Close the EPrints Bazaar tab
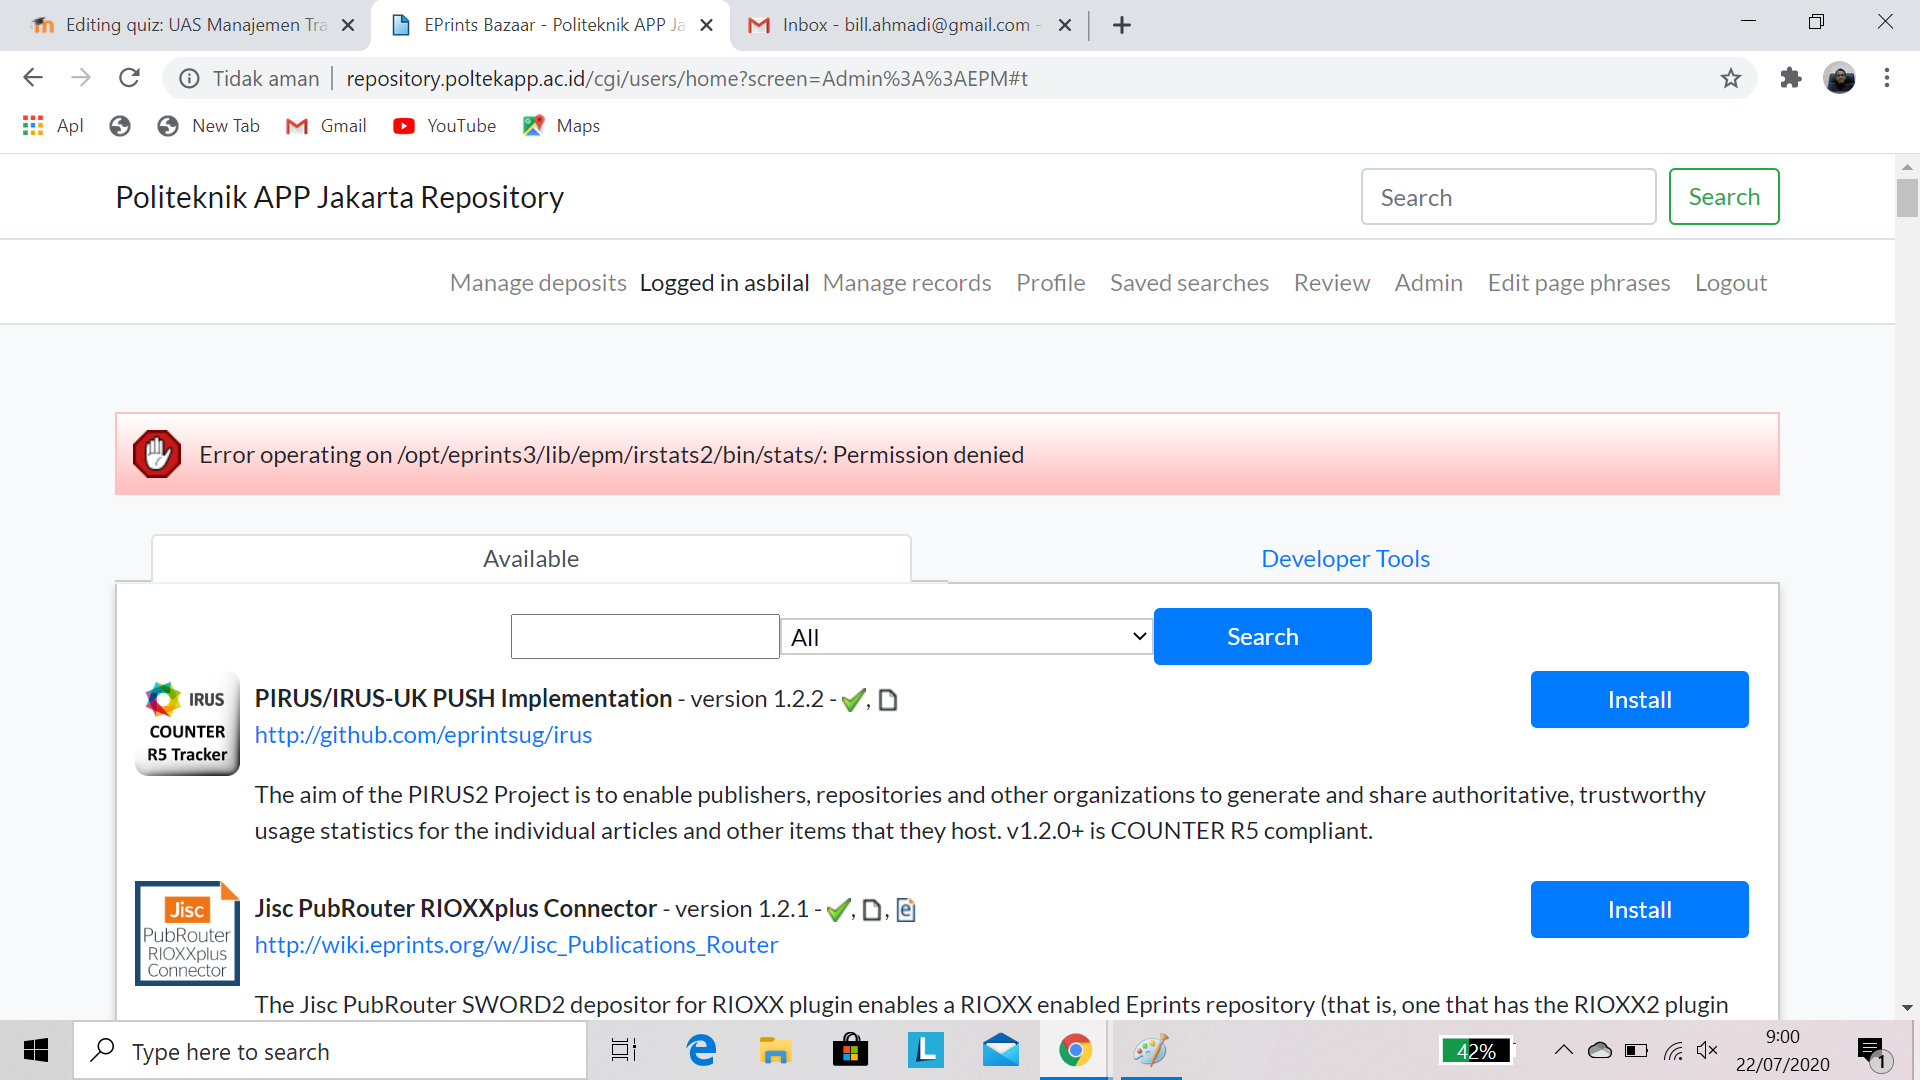 706,25
